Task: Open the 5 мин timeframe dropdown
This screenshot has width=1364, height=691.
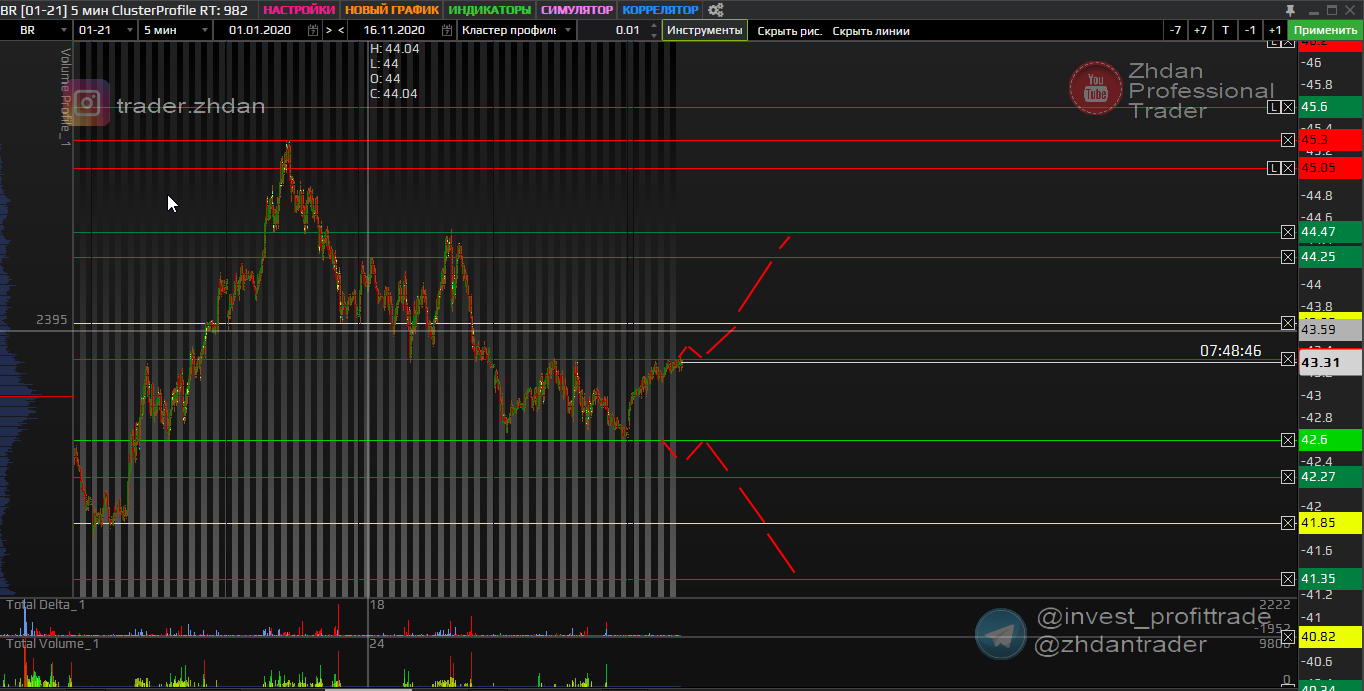Action: tap(176, 30)
